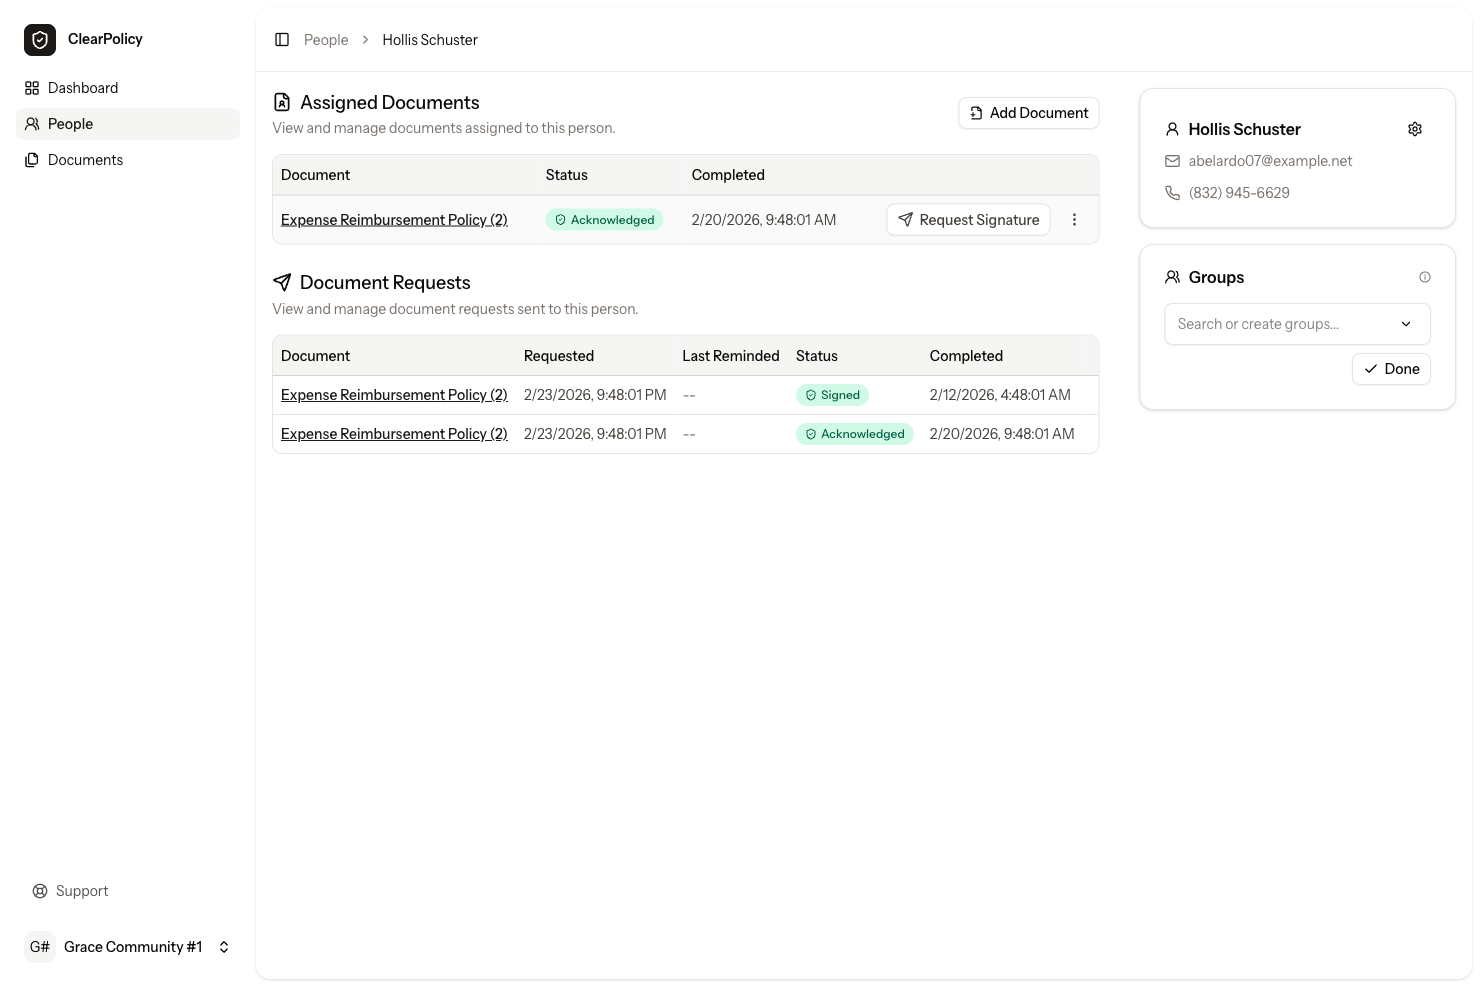This screenshot has width=1480, height=987.
Task: Click the Support help icon
Action: pyautogui.click(x=39, y=890)
